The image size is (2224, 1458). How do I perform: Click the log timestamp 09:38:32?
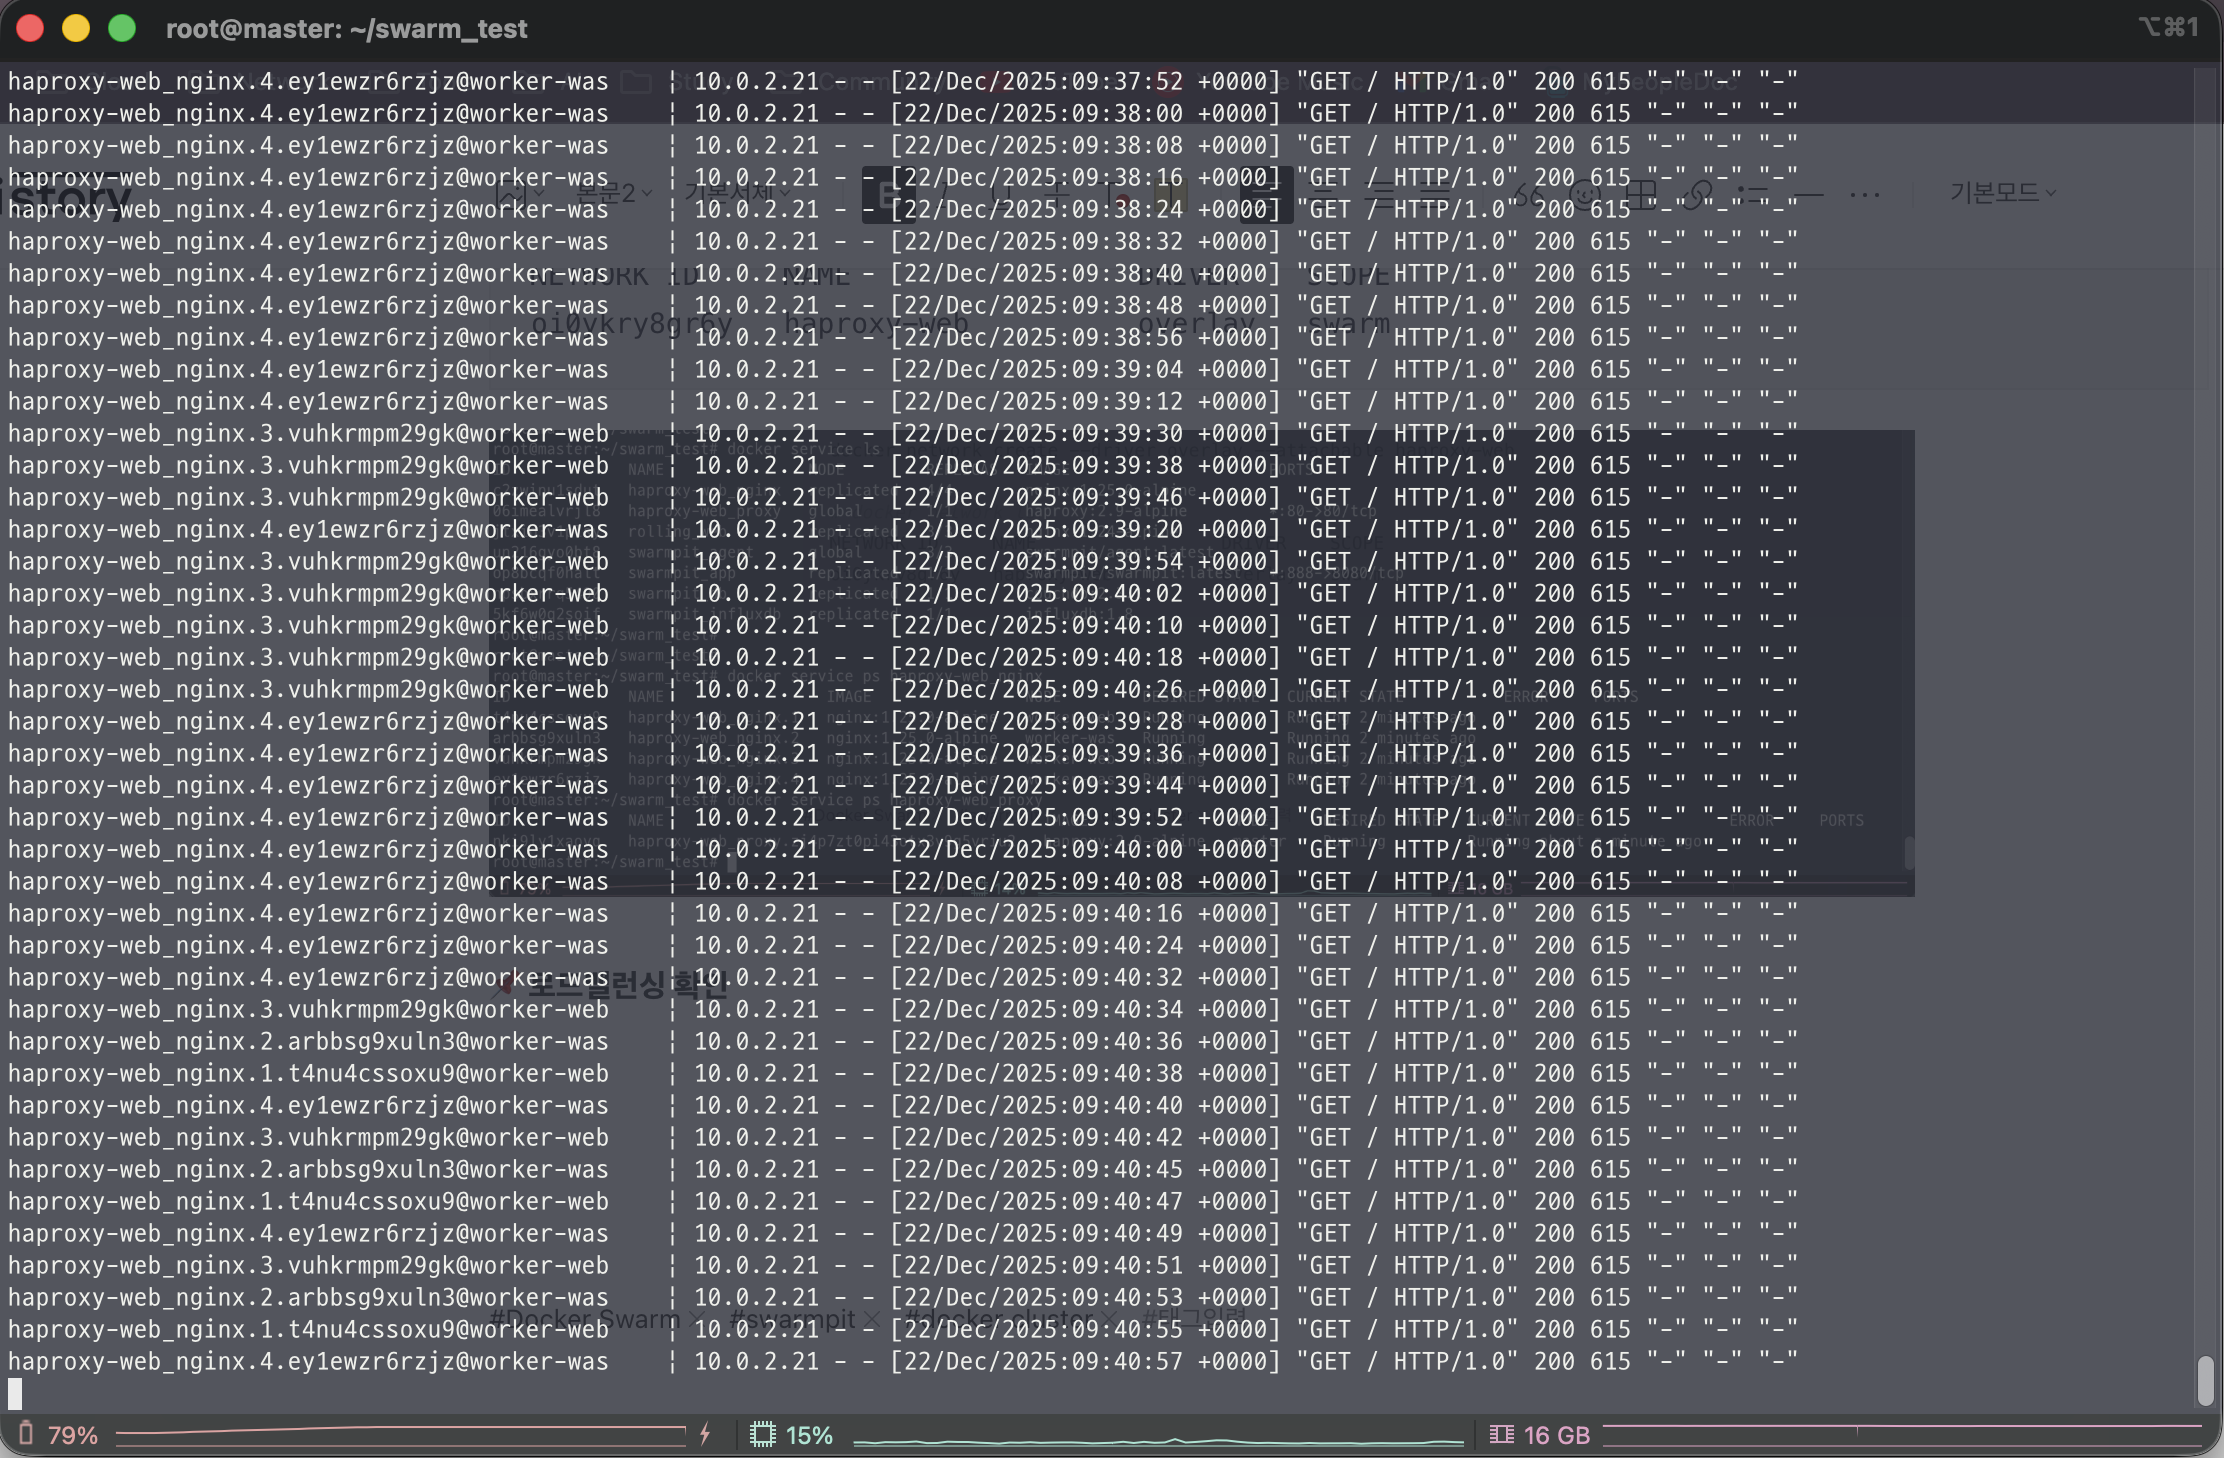[1127, 241]
